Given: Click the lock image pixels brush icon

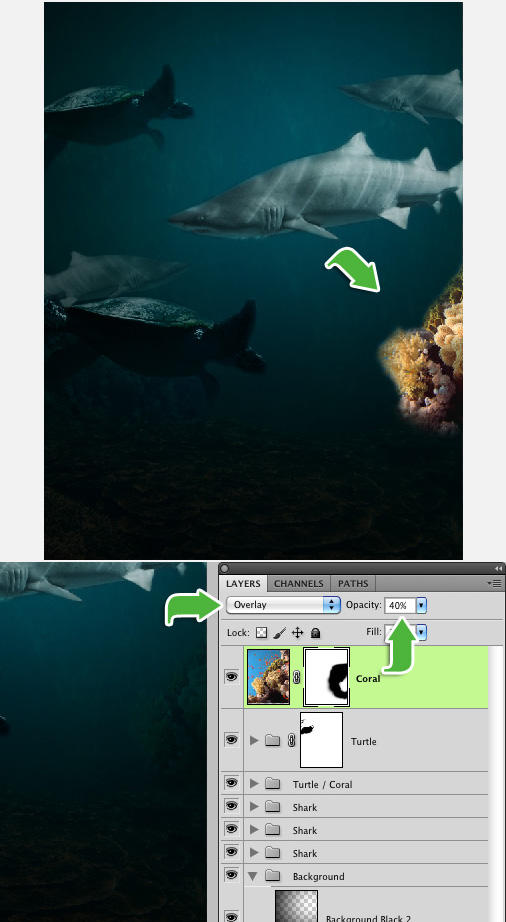Looking at the screenshot, I should pos(280,633).
